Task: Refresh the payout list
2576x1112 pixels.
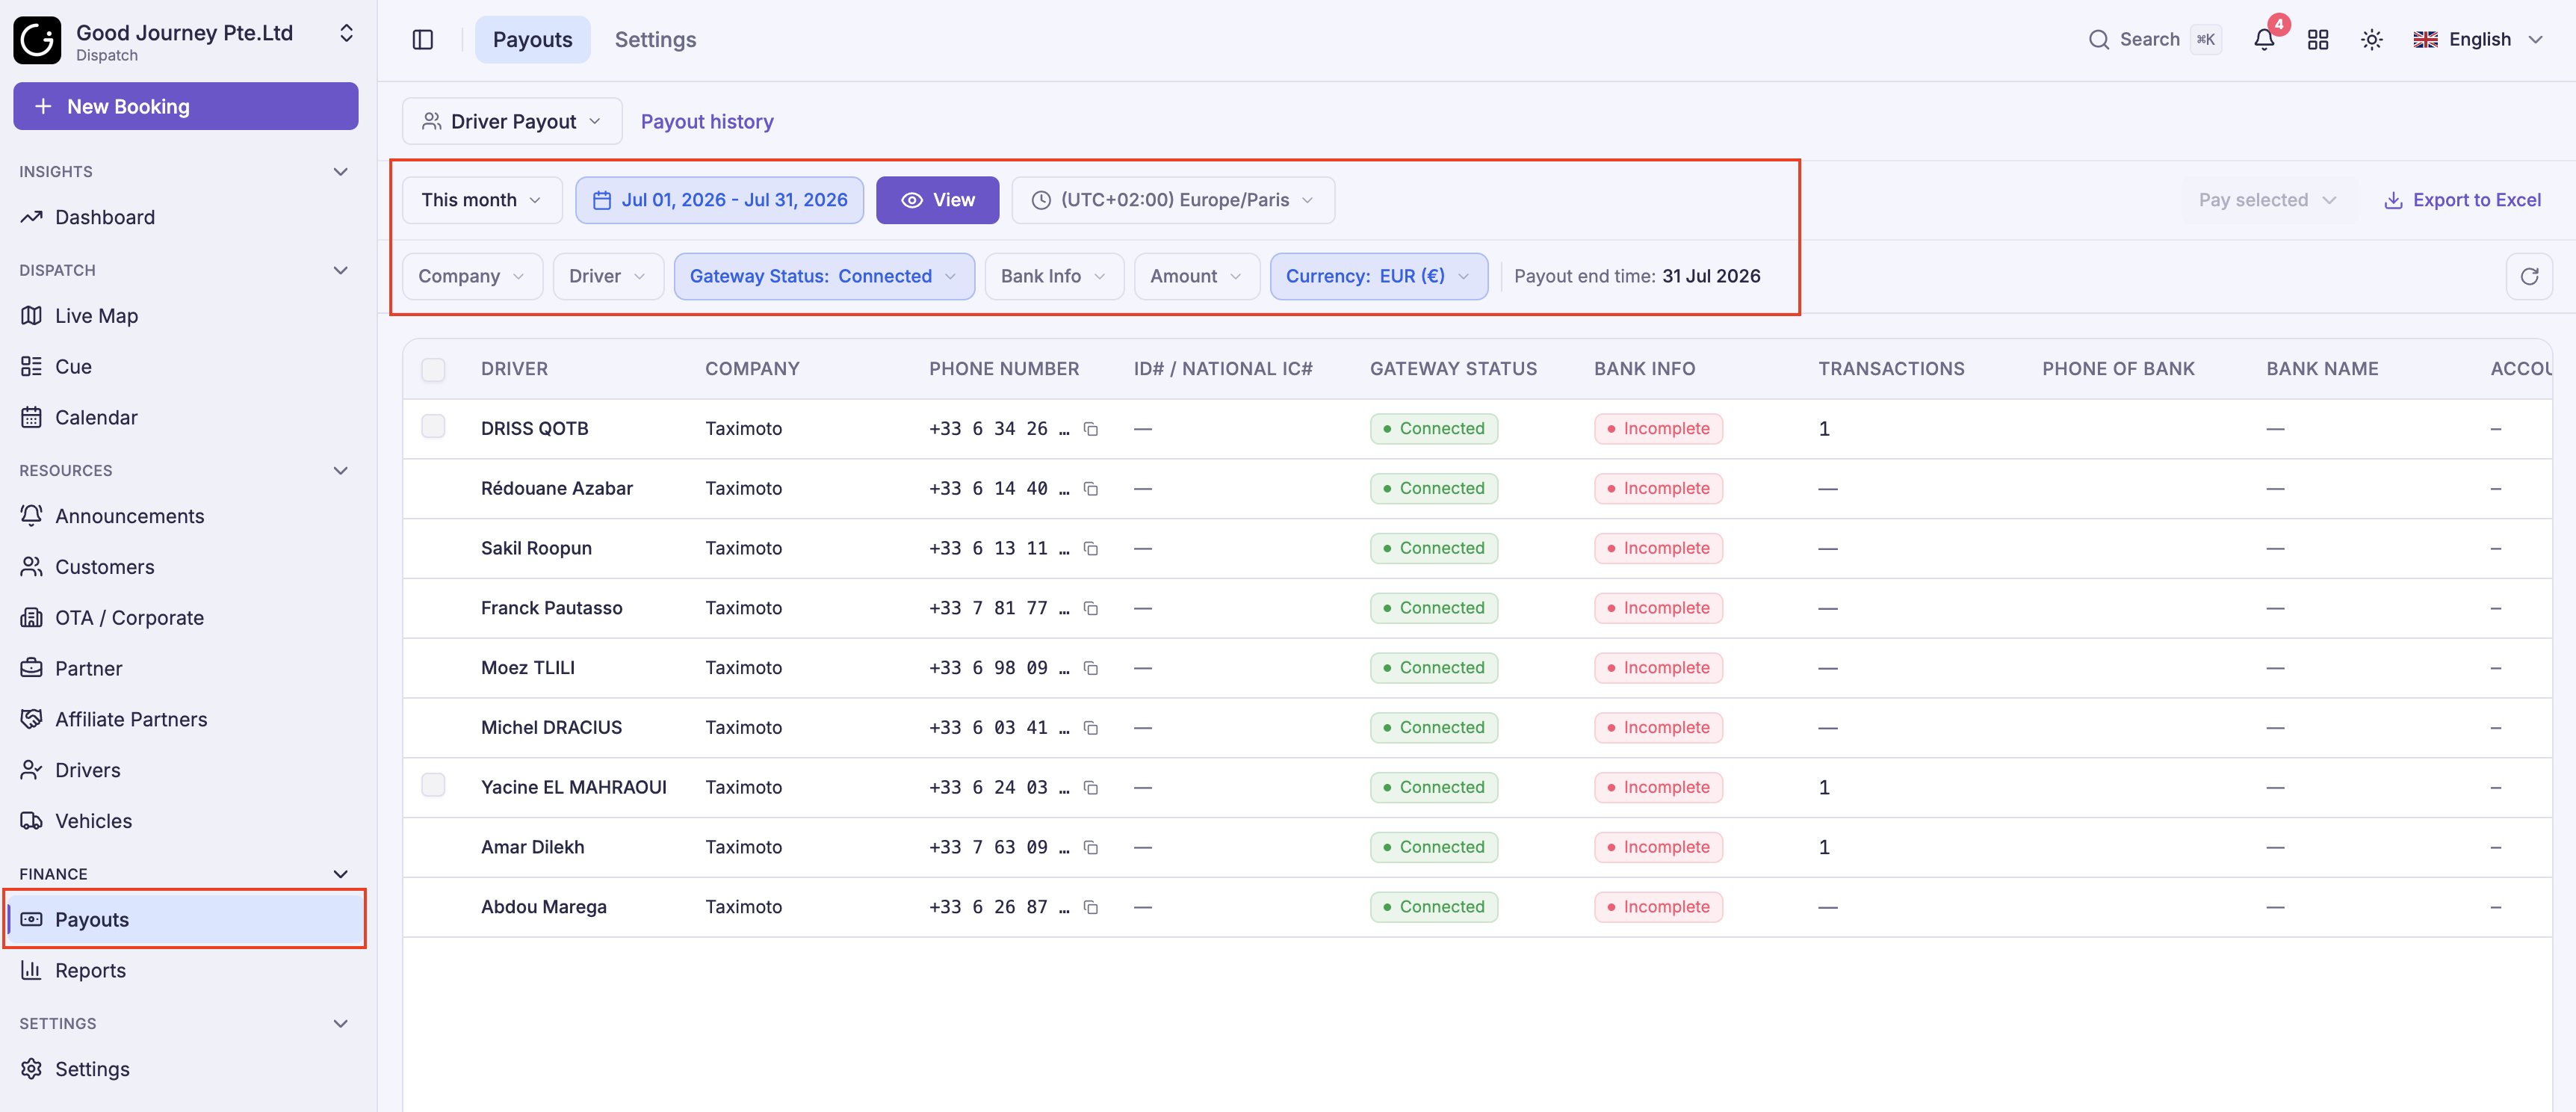Action: 2529,276
